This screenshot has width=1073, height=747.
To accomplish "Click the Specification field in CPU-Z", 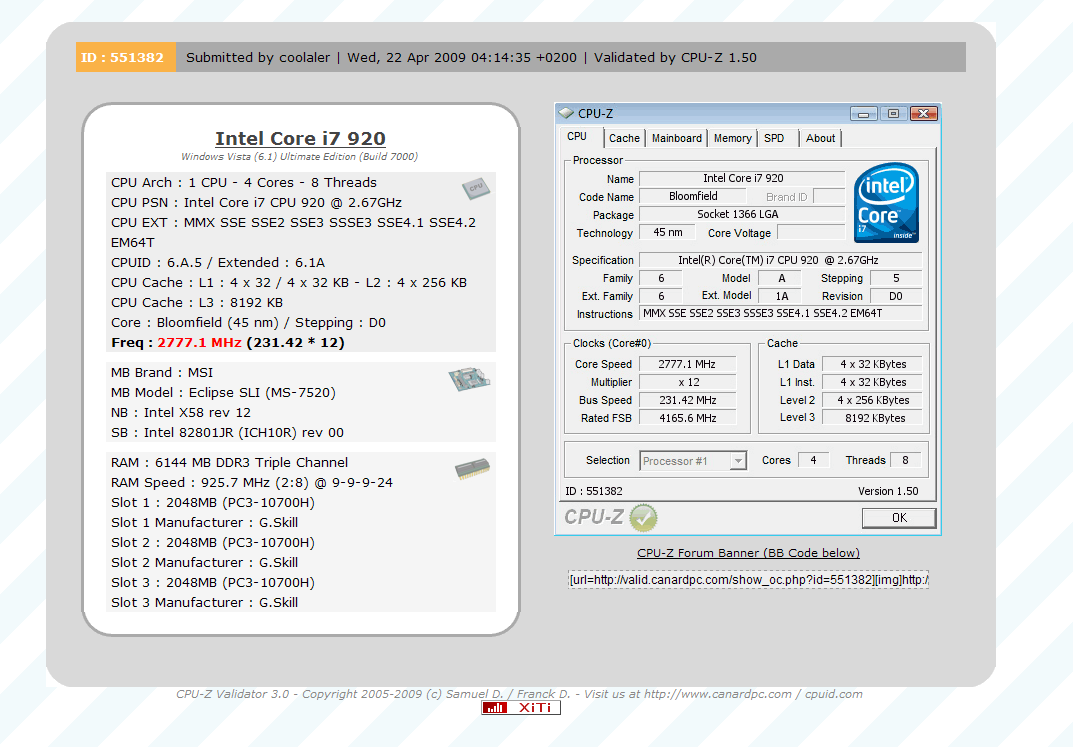I will pyautogui.click(x=781, y=260).
